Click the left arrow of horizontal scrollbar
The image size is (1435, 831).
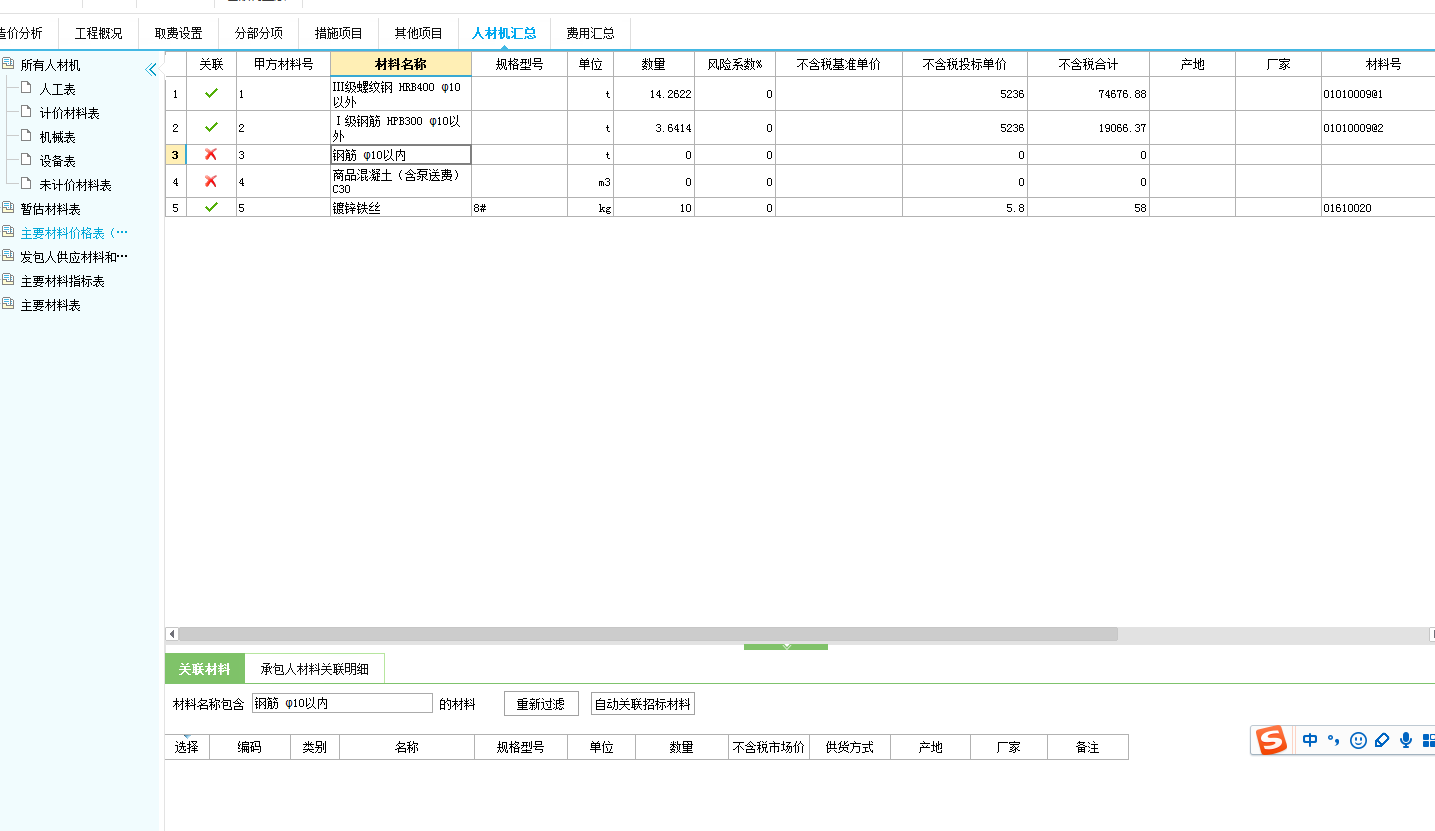tap(171, 634)
